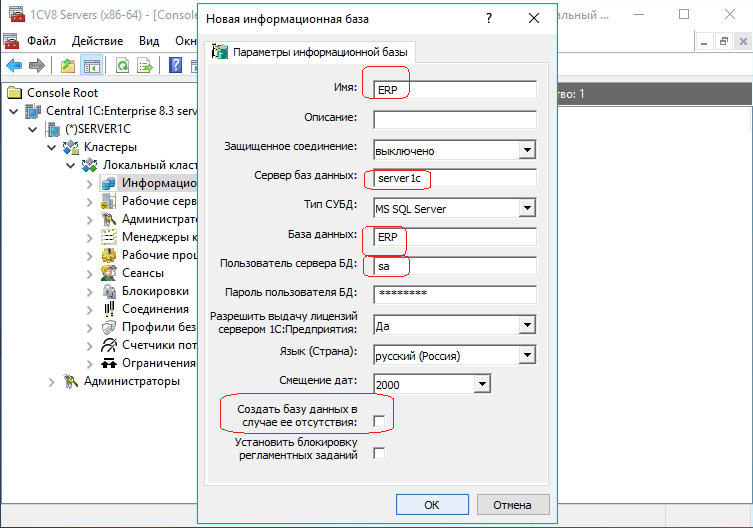Expand the Сеансы node chevron
Image resolution: width=753 pixels, height=528 pixels.
pyautogui.click(x=90, y=273)
